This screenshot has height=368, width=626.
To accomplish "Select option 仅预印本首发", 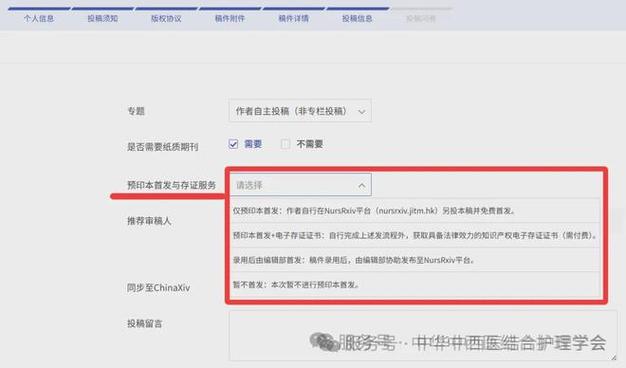I will click(415, 210).
